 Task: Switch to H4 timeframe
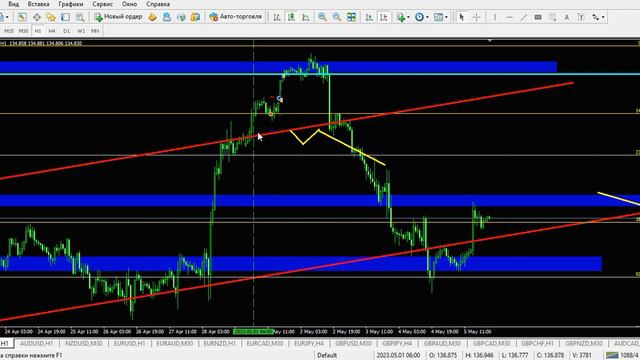coord(52,31)
